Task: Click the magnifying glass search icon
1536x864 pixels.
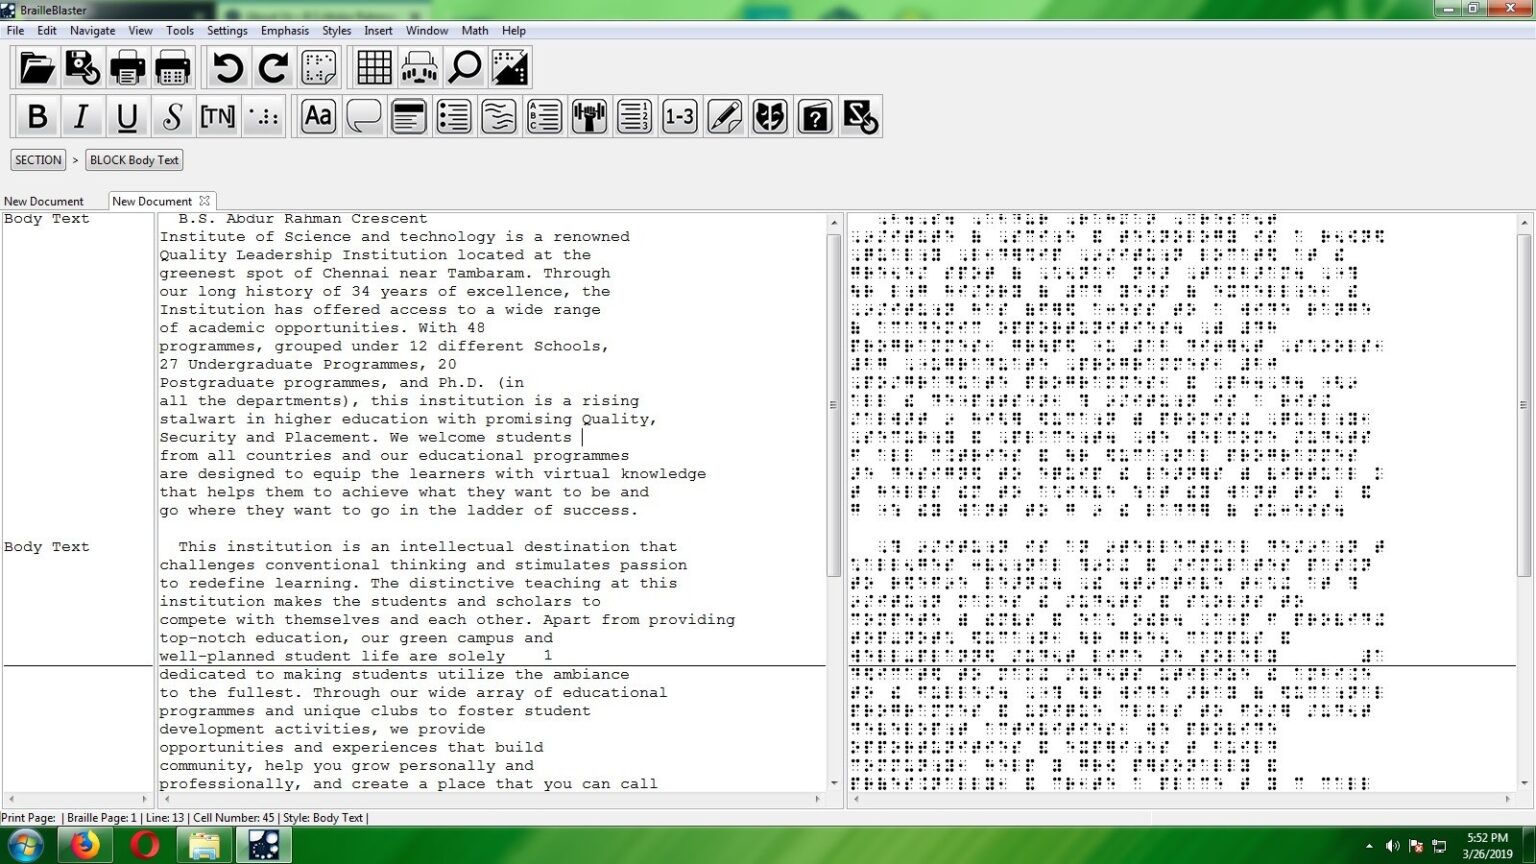Action: point(465,68)
